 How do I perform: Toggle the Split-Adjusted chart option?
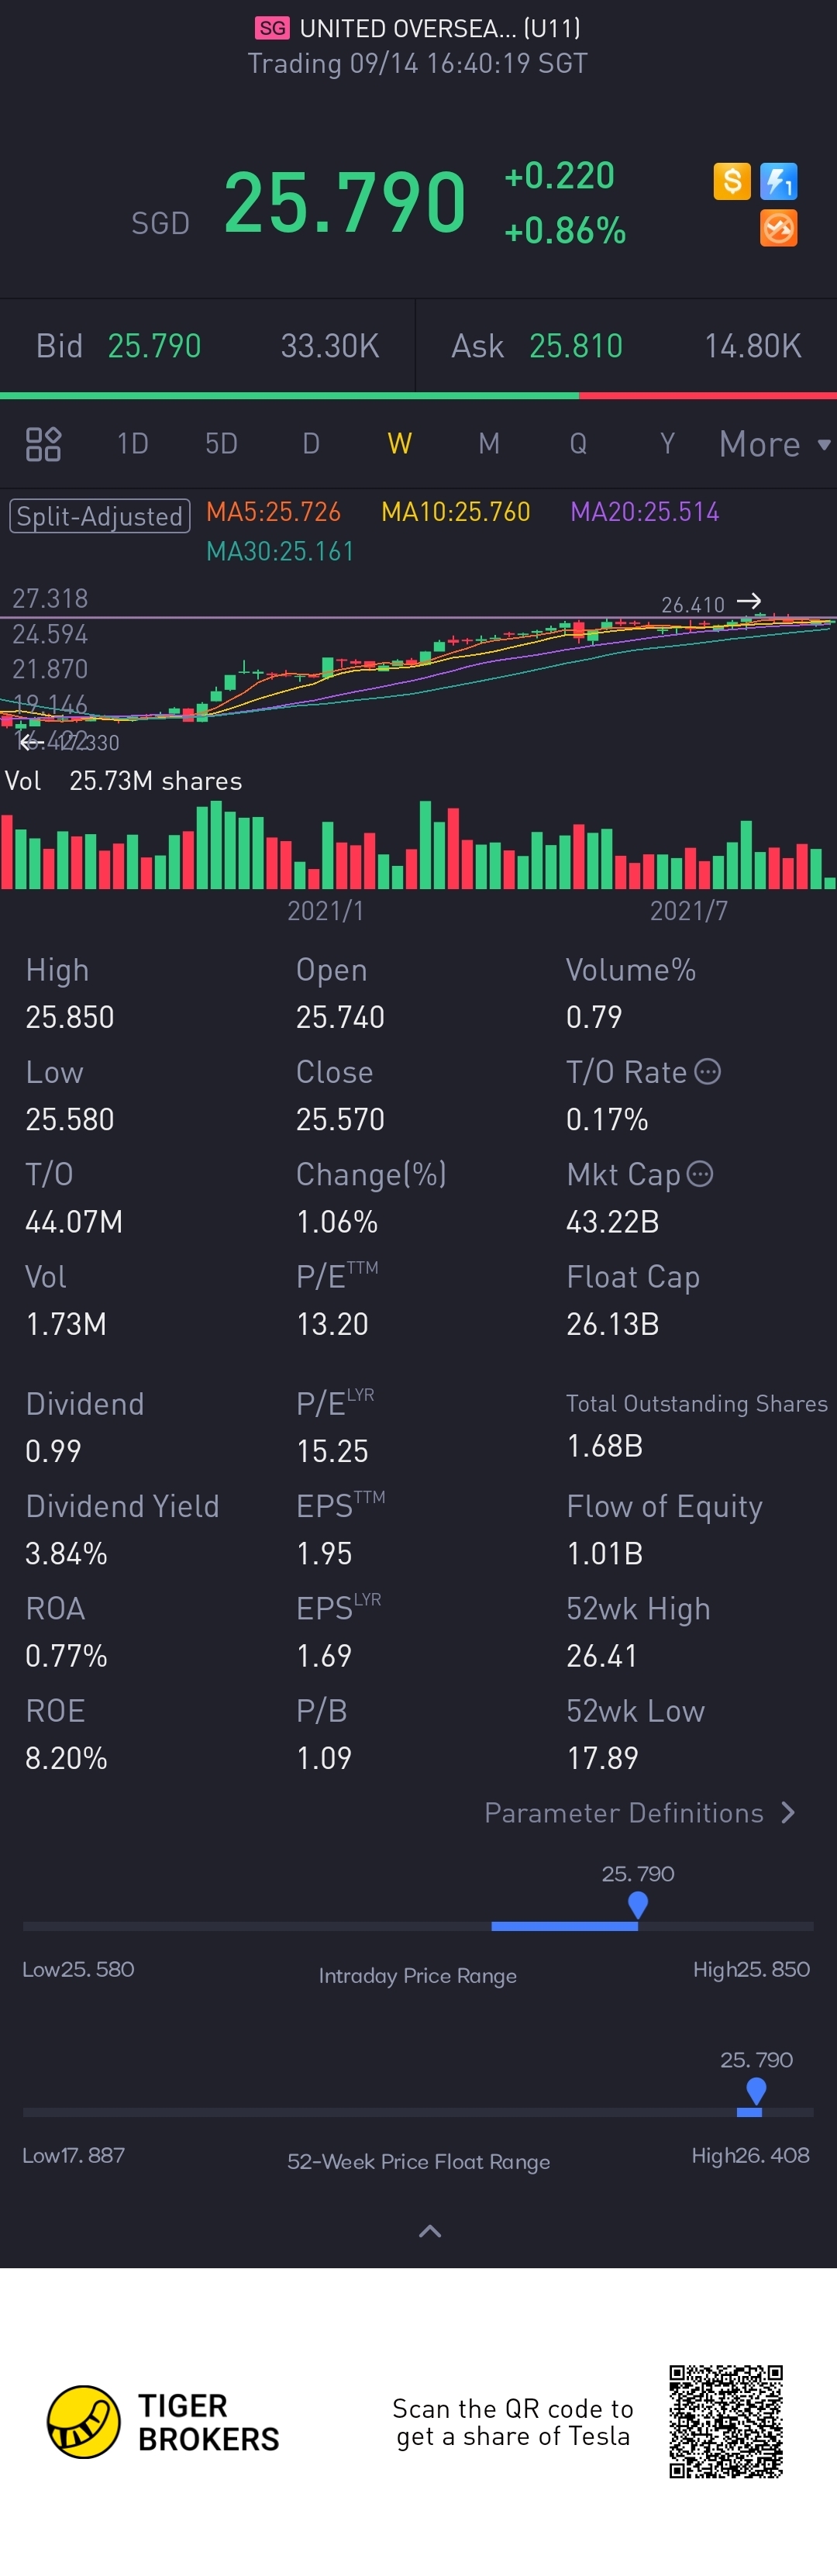point(100,516)
